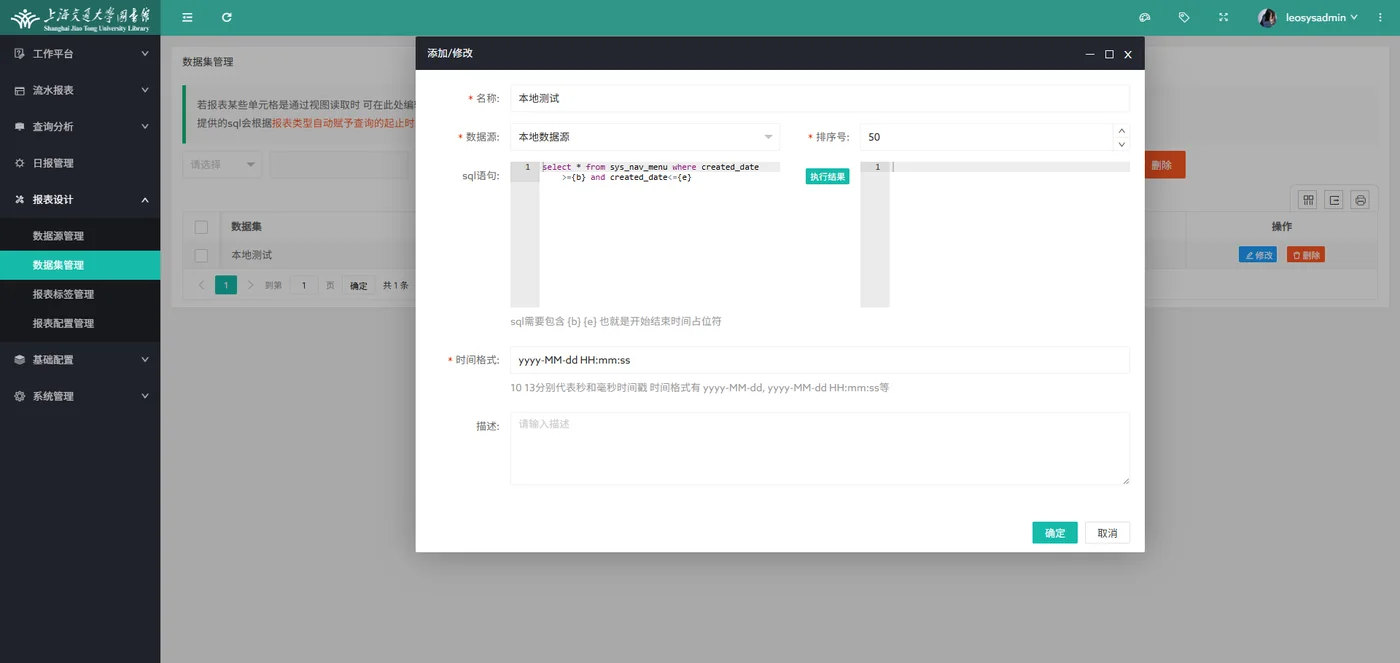Click inside the sql语句 code editor

tap(645, 234)
